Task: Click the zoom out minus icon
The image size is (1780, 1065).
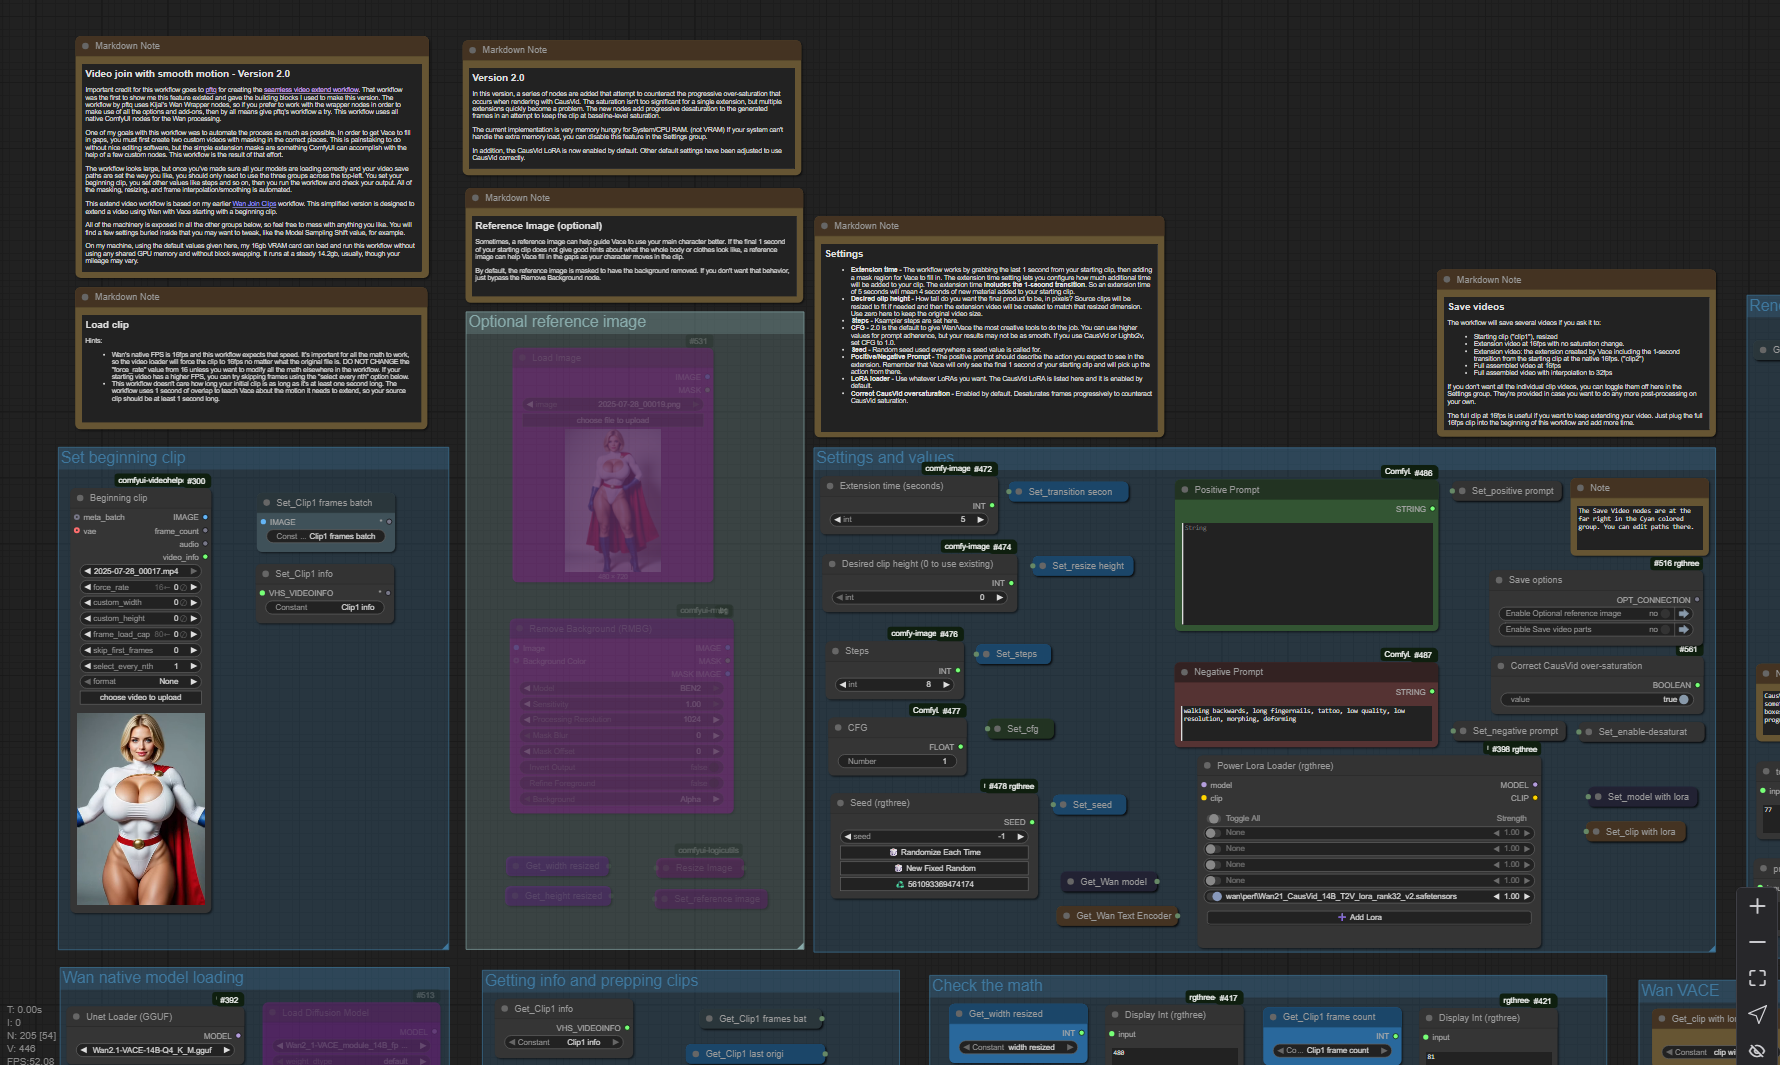Action: click(x=1757, y=942)
